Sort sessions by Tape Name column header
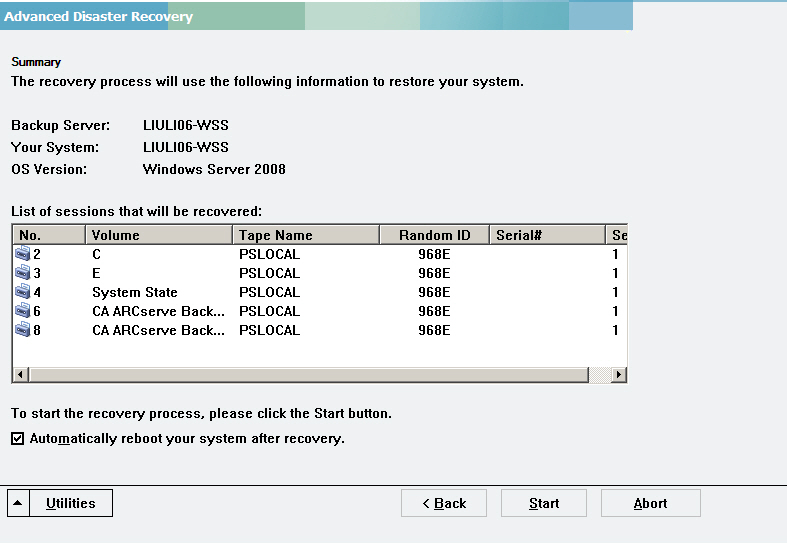Screen dimensions: 787x545 [x=306, y=235]
